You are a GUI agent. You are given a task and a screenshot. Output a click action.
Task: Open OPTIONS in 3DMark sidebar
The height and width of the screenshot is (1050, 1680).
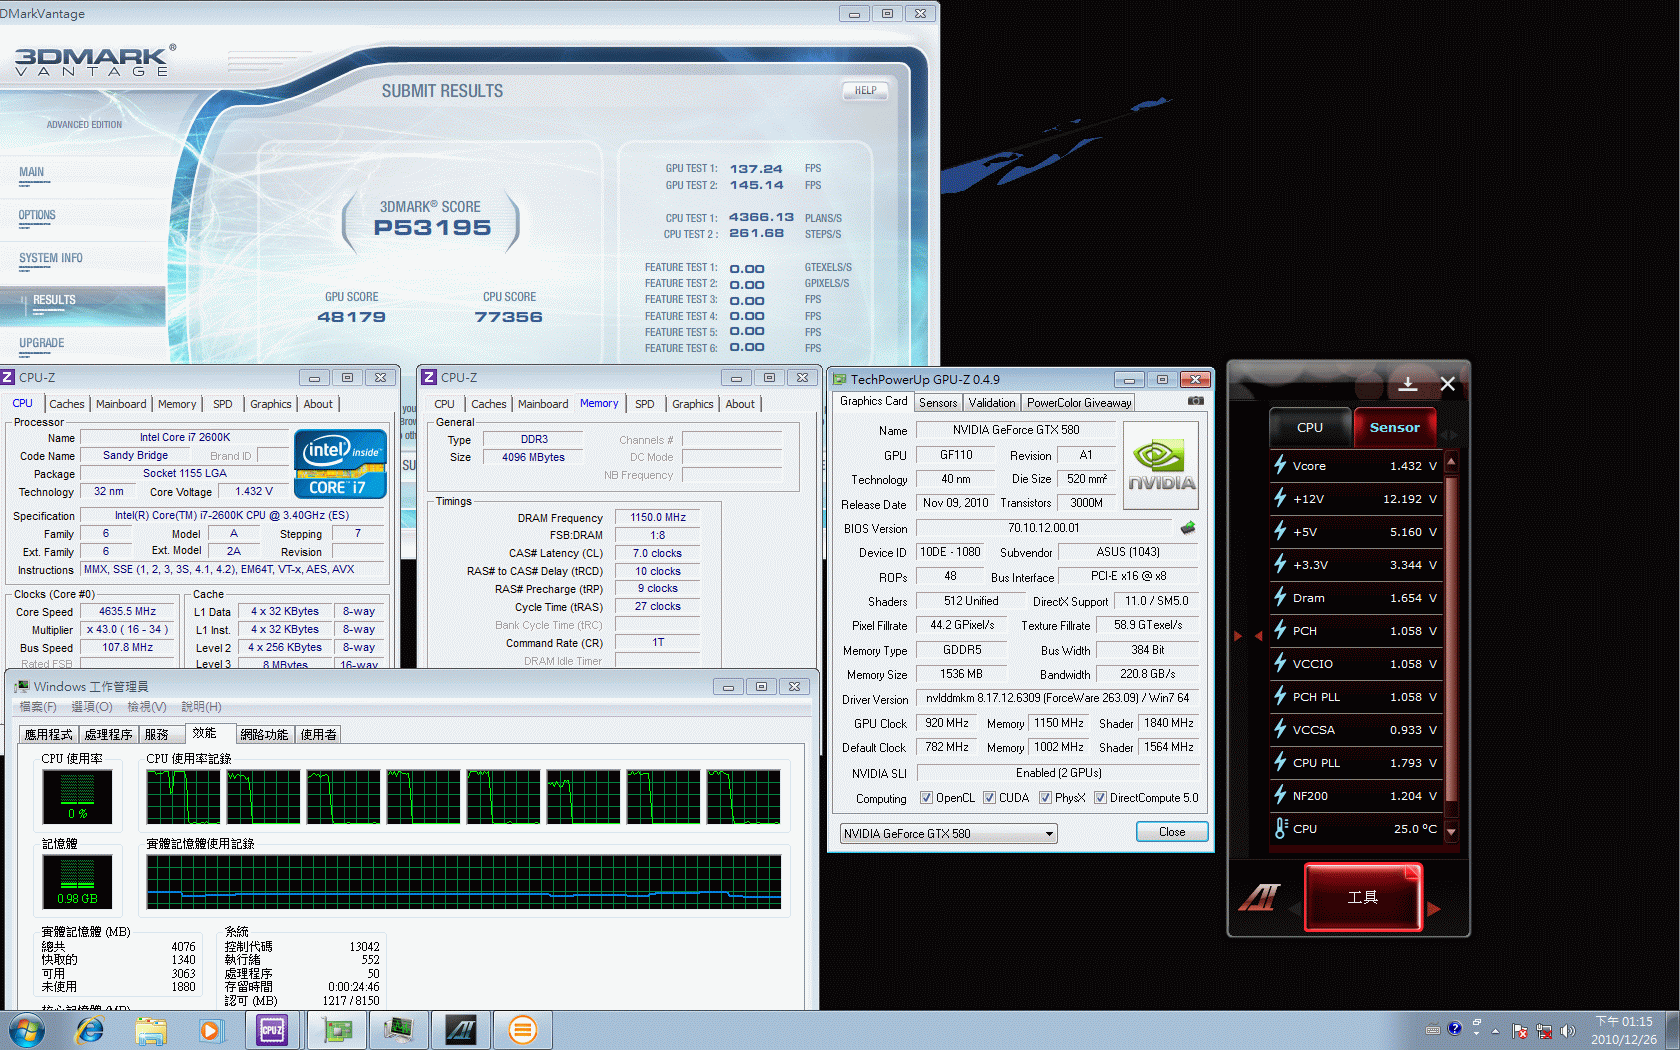(x=37, y=215)
